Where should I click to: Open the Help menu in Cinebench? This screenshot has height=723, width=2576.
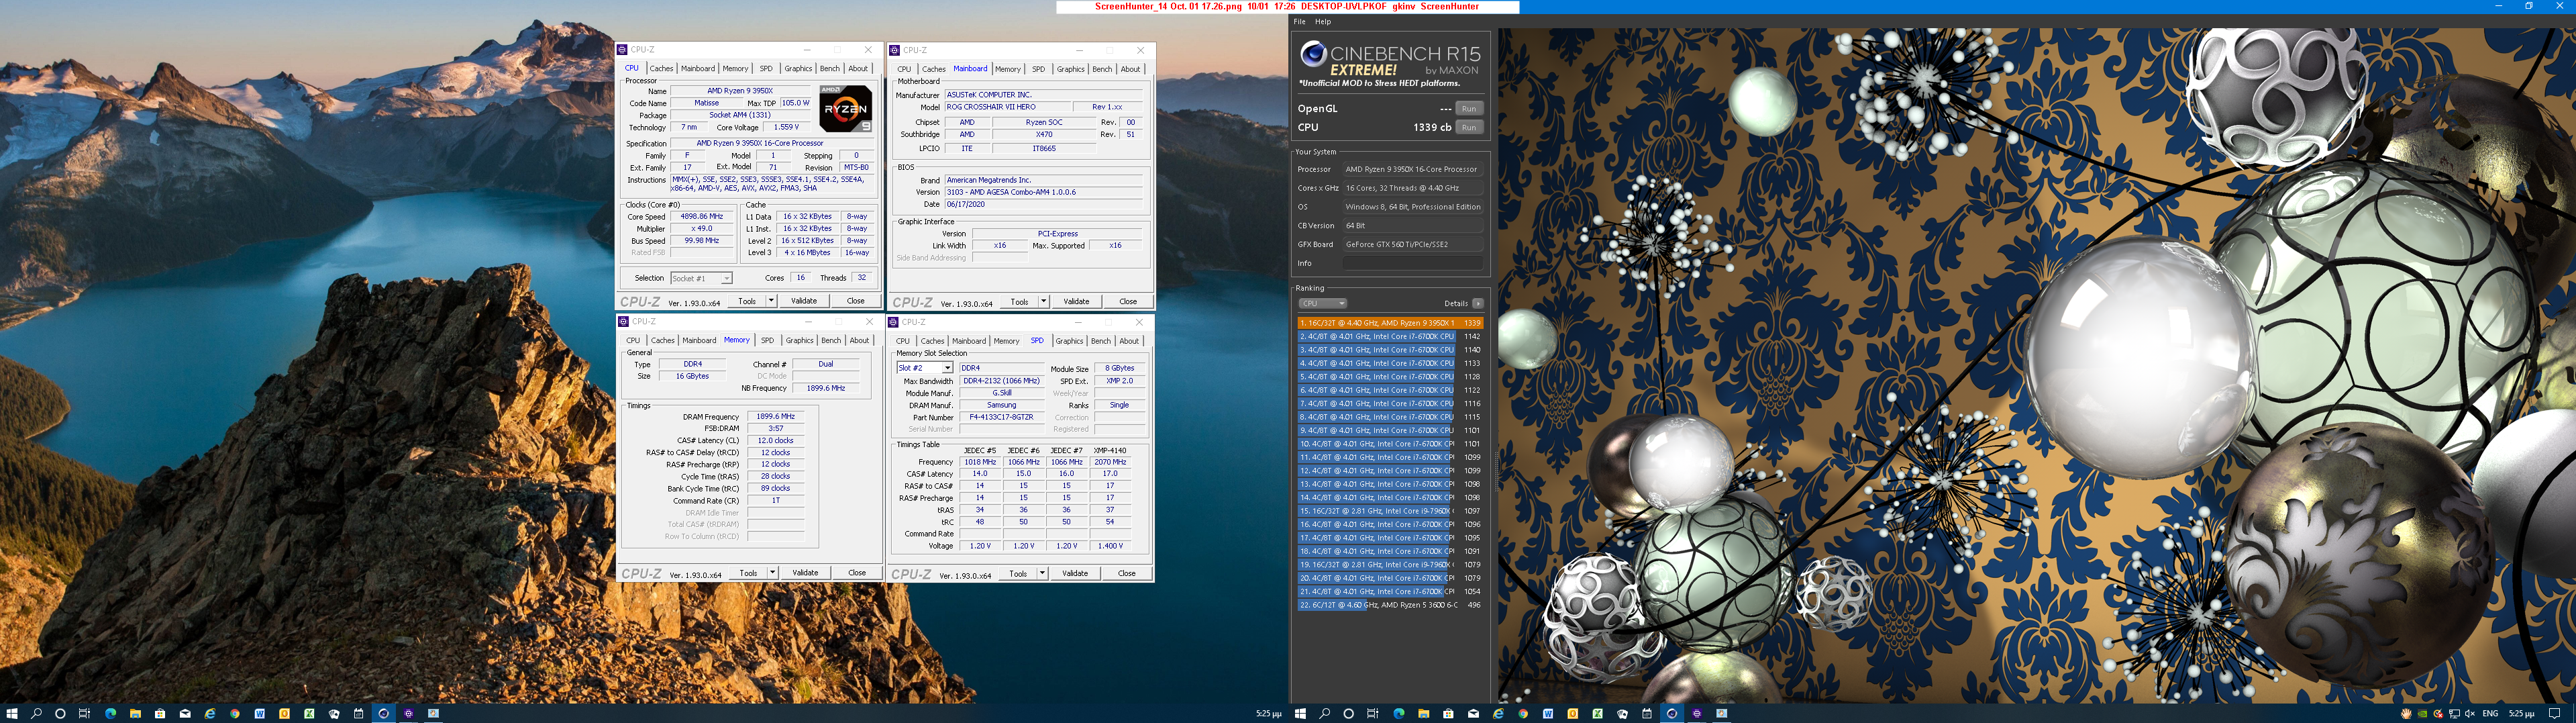click(1323, 22)
